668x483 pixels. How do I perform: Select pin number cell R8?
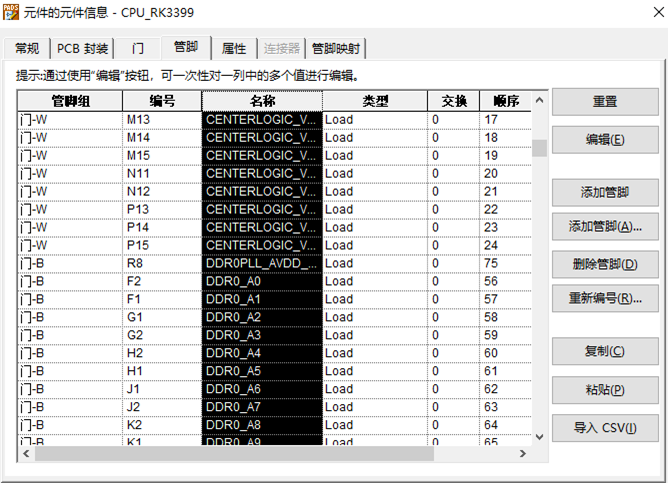pyautogui.click(x=162, y=263)
